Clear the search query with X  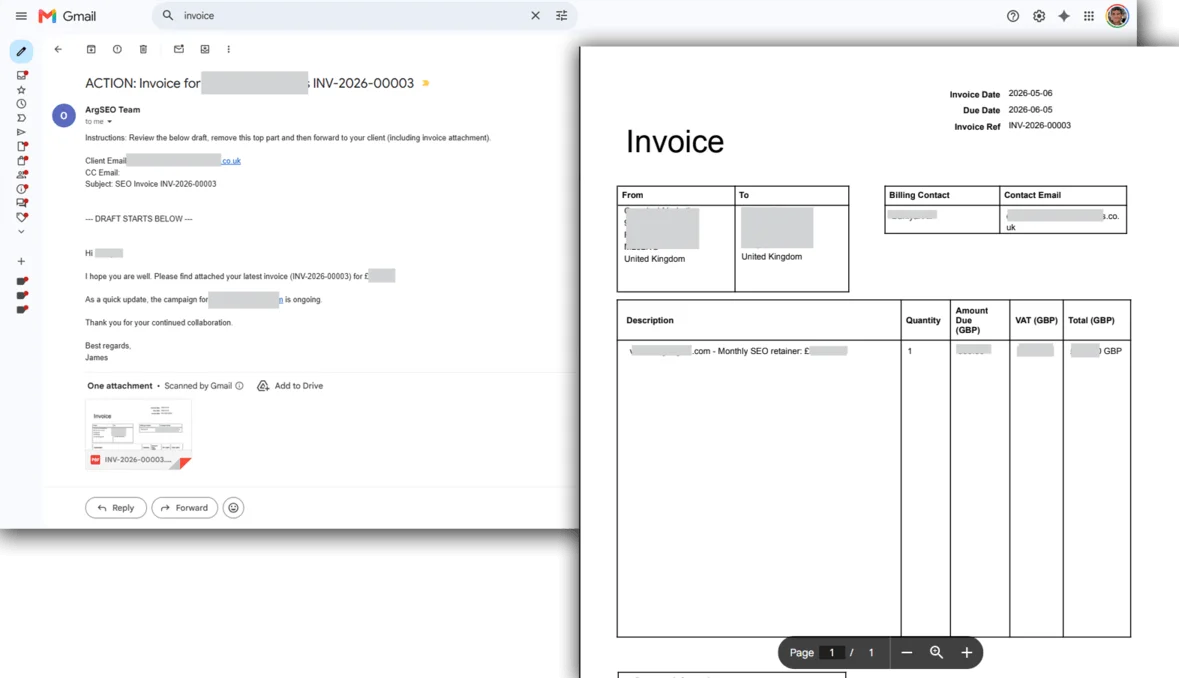click(x=535, y=15)
